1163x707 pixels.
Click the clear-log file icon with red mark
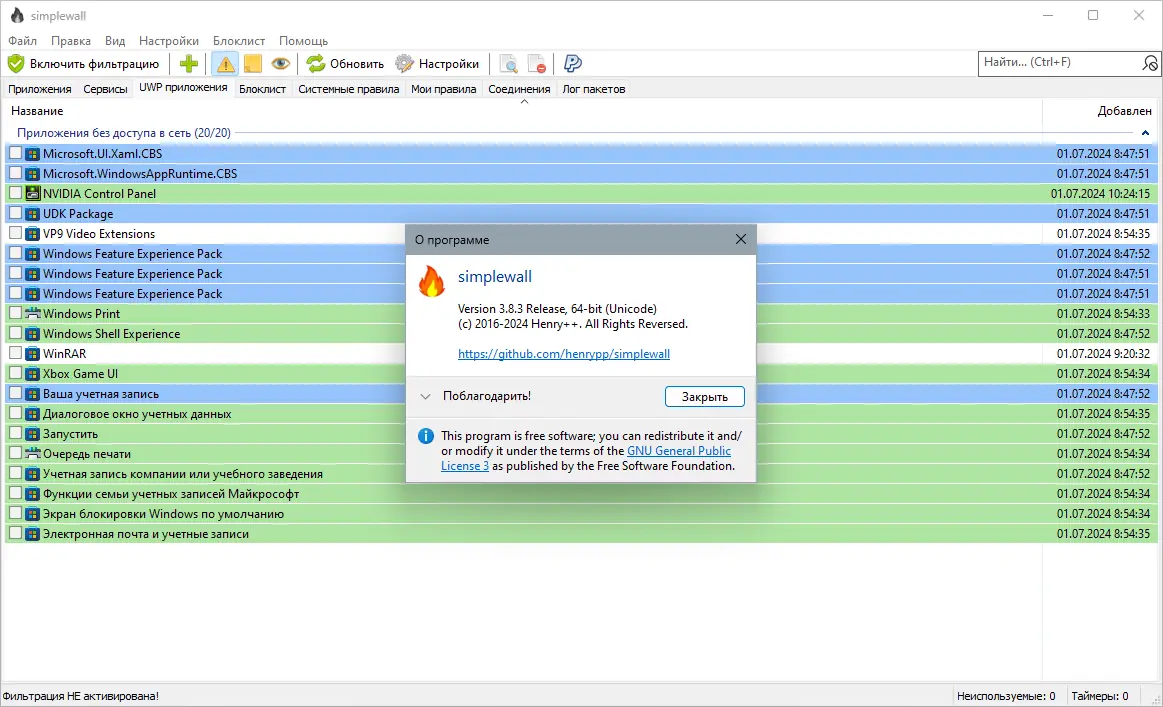pyautogui.click(x=536, y=64)
